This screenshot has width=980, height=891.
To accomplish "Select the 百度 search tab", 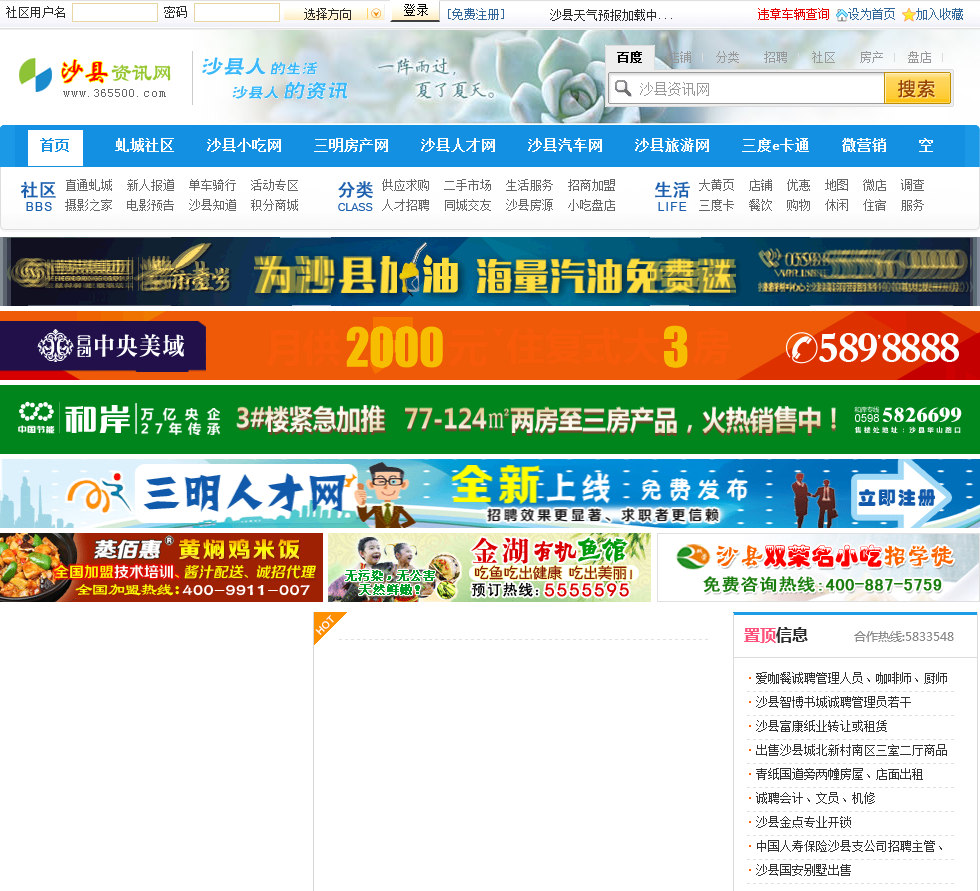I will [629, 57].
